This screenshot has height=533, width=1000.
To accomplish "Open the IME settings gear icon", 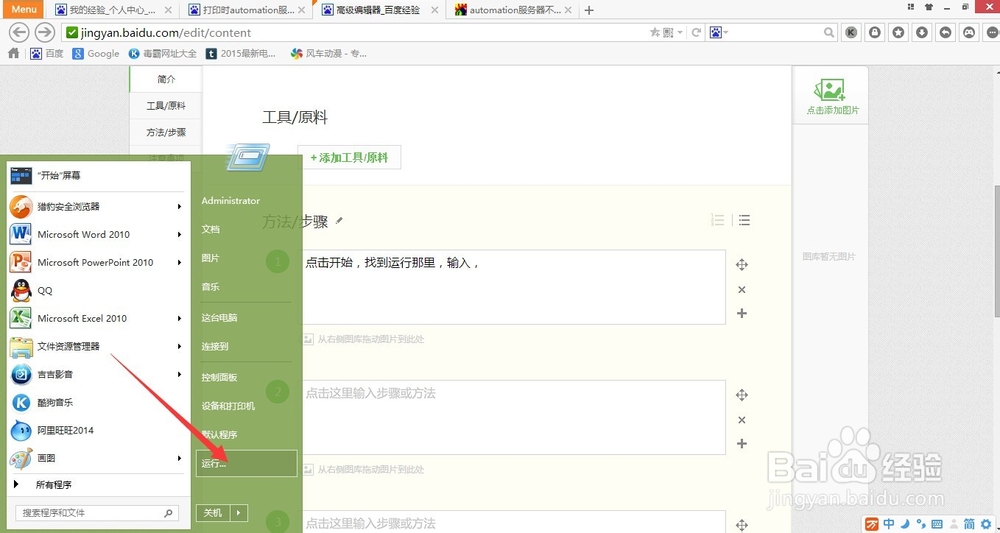I will pyautogui.click(x=987, y=524).
